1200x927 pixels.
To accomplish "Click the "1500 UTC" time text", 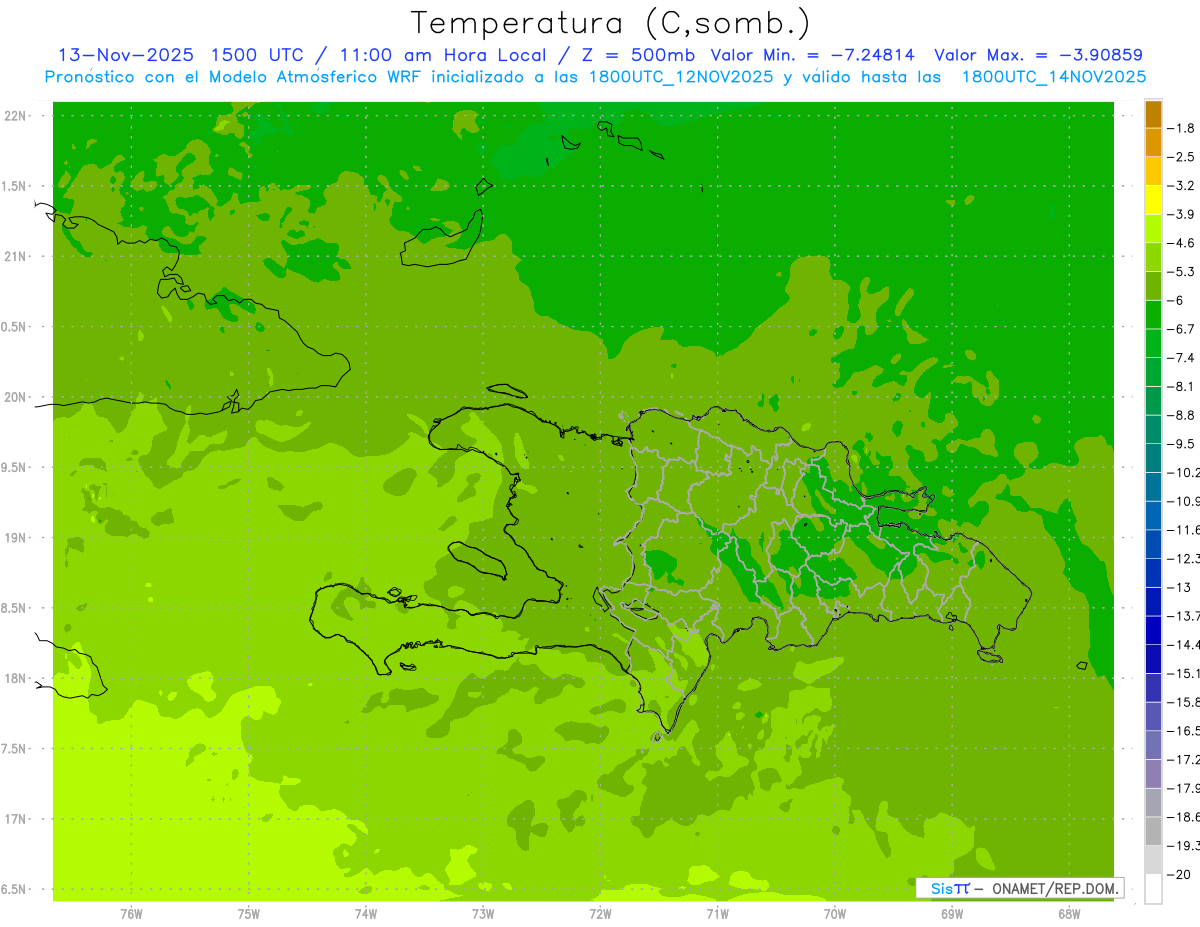I will click(x=256, y=55).
